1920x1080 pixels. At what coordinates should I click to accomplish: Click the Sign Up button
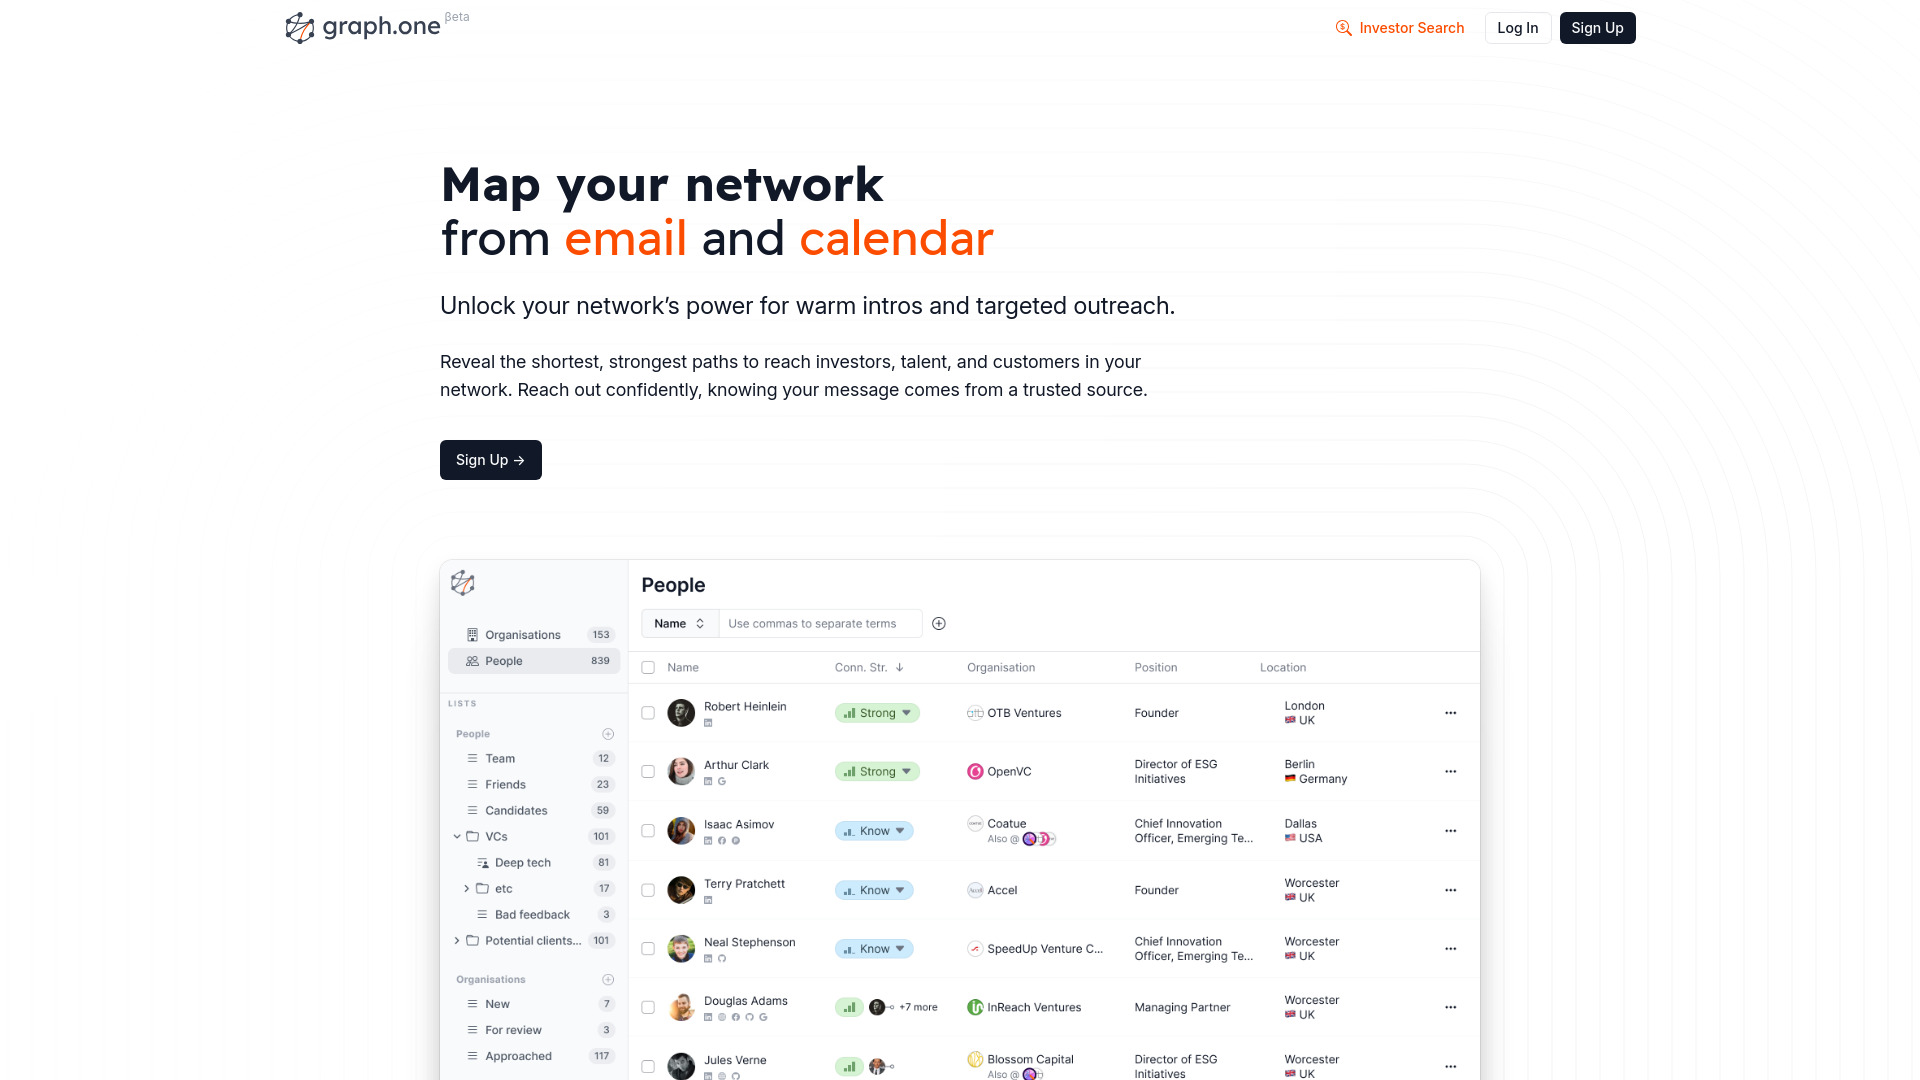(1597, 28)
